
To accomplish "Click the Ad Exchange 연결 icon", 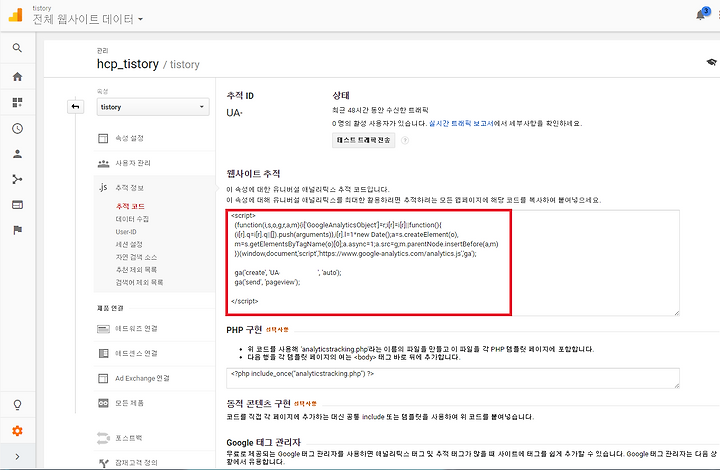I will pos(103,378).
